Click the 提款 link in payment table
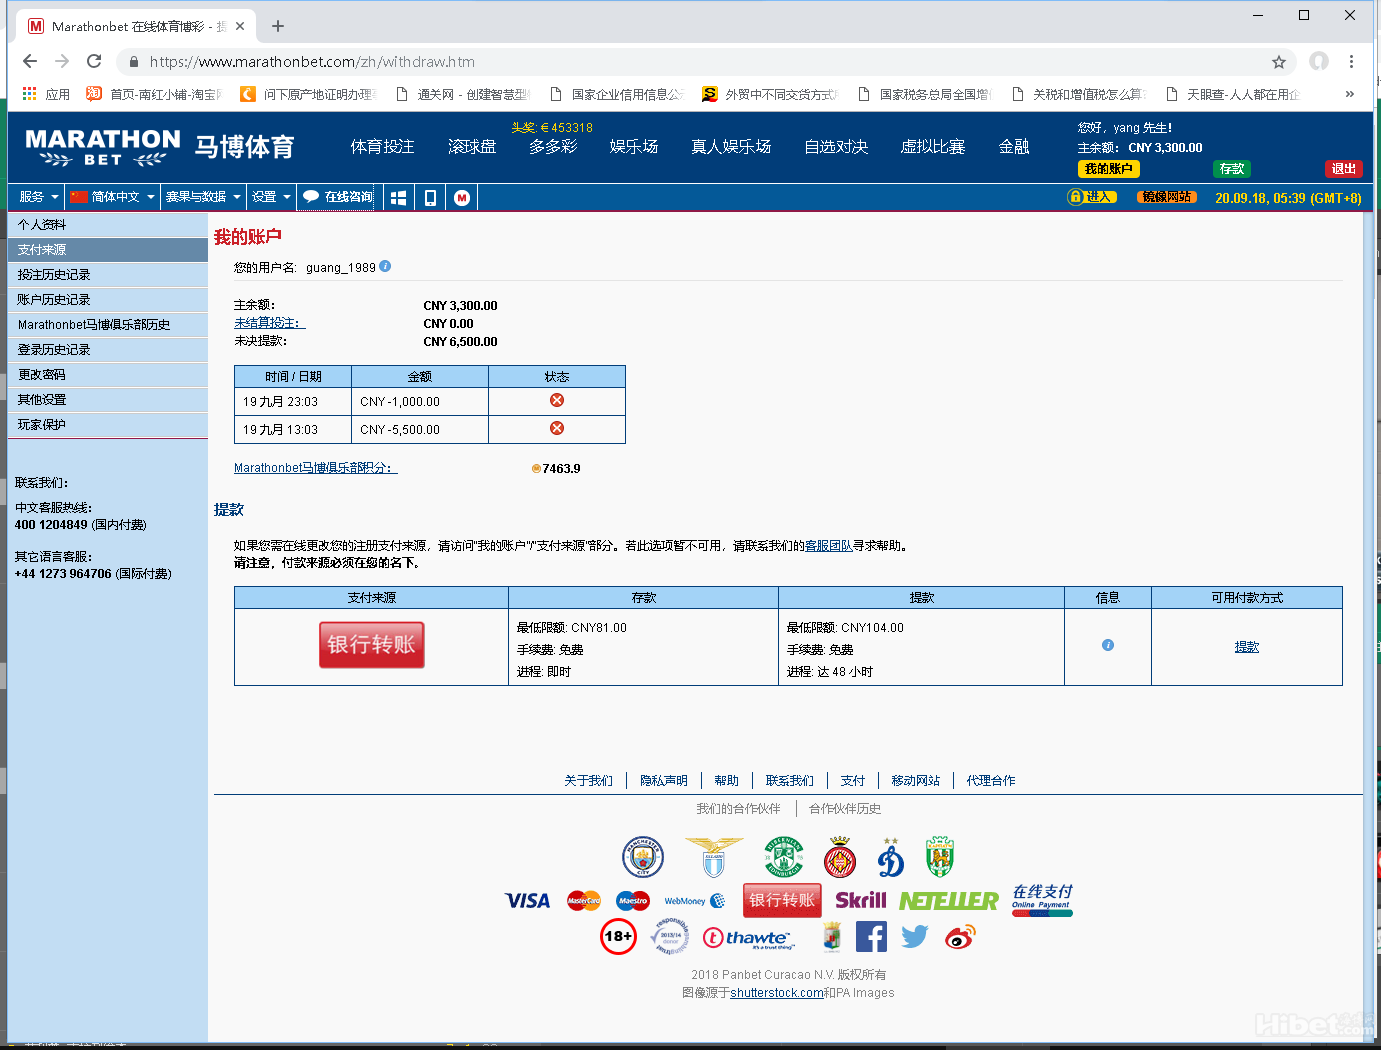The image size is (1381, 1050). [1246, 647]
